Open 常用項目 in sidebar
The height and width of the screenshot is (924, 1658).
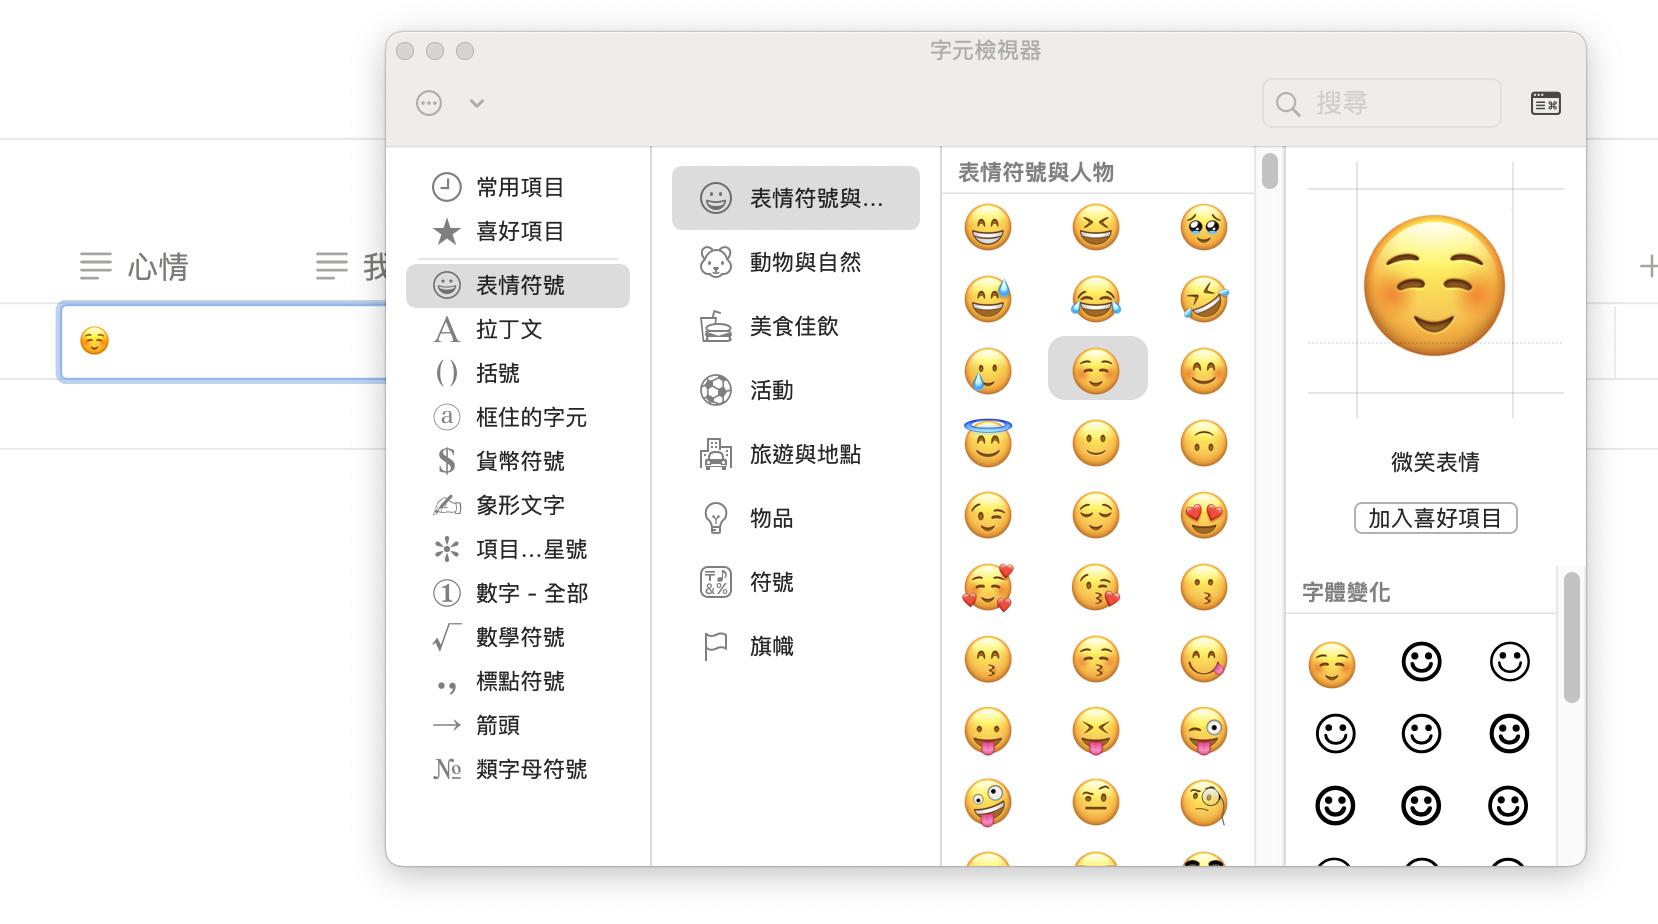click(x=518, y=187)
